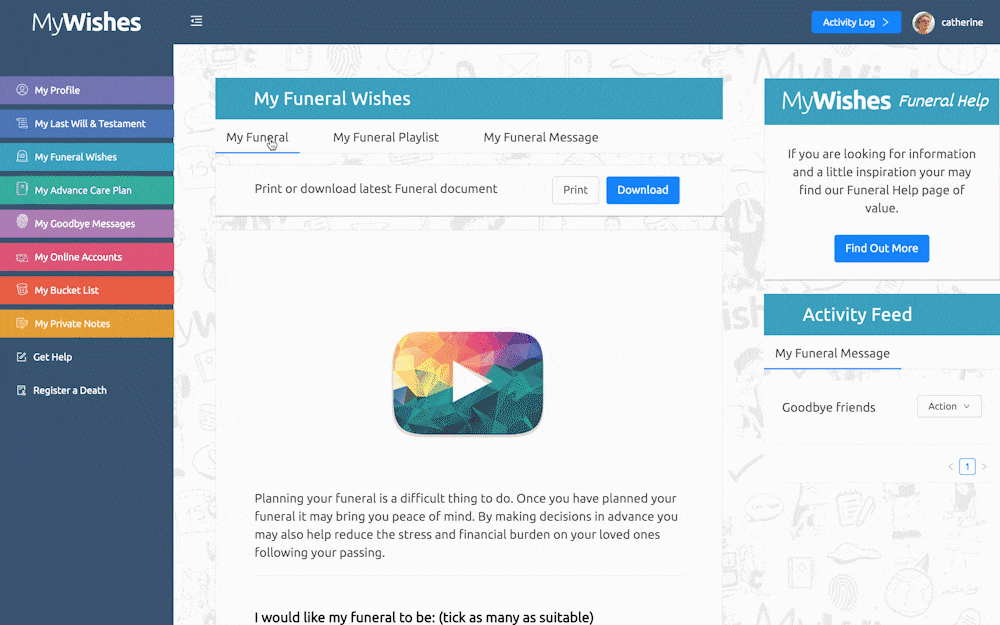Open the Action dropdown for Goodbye friends
The image size is (1000, 625).
coord(949,406)
